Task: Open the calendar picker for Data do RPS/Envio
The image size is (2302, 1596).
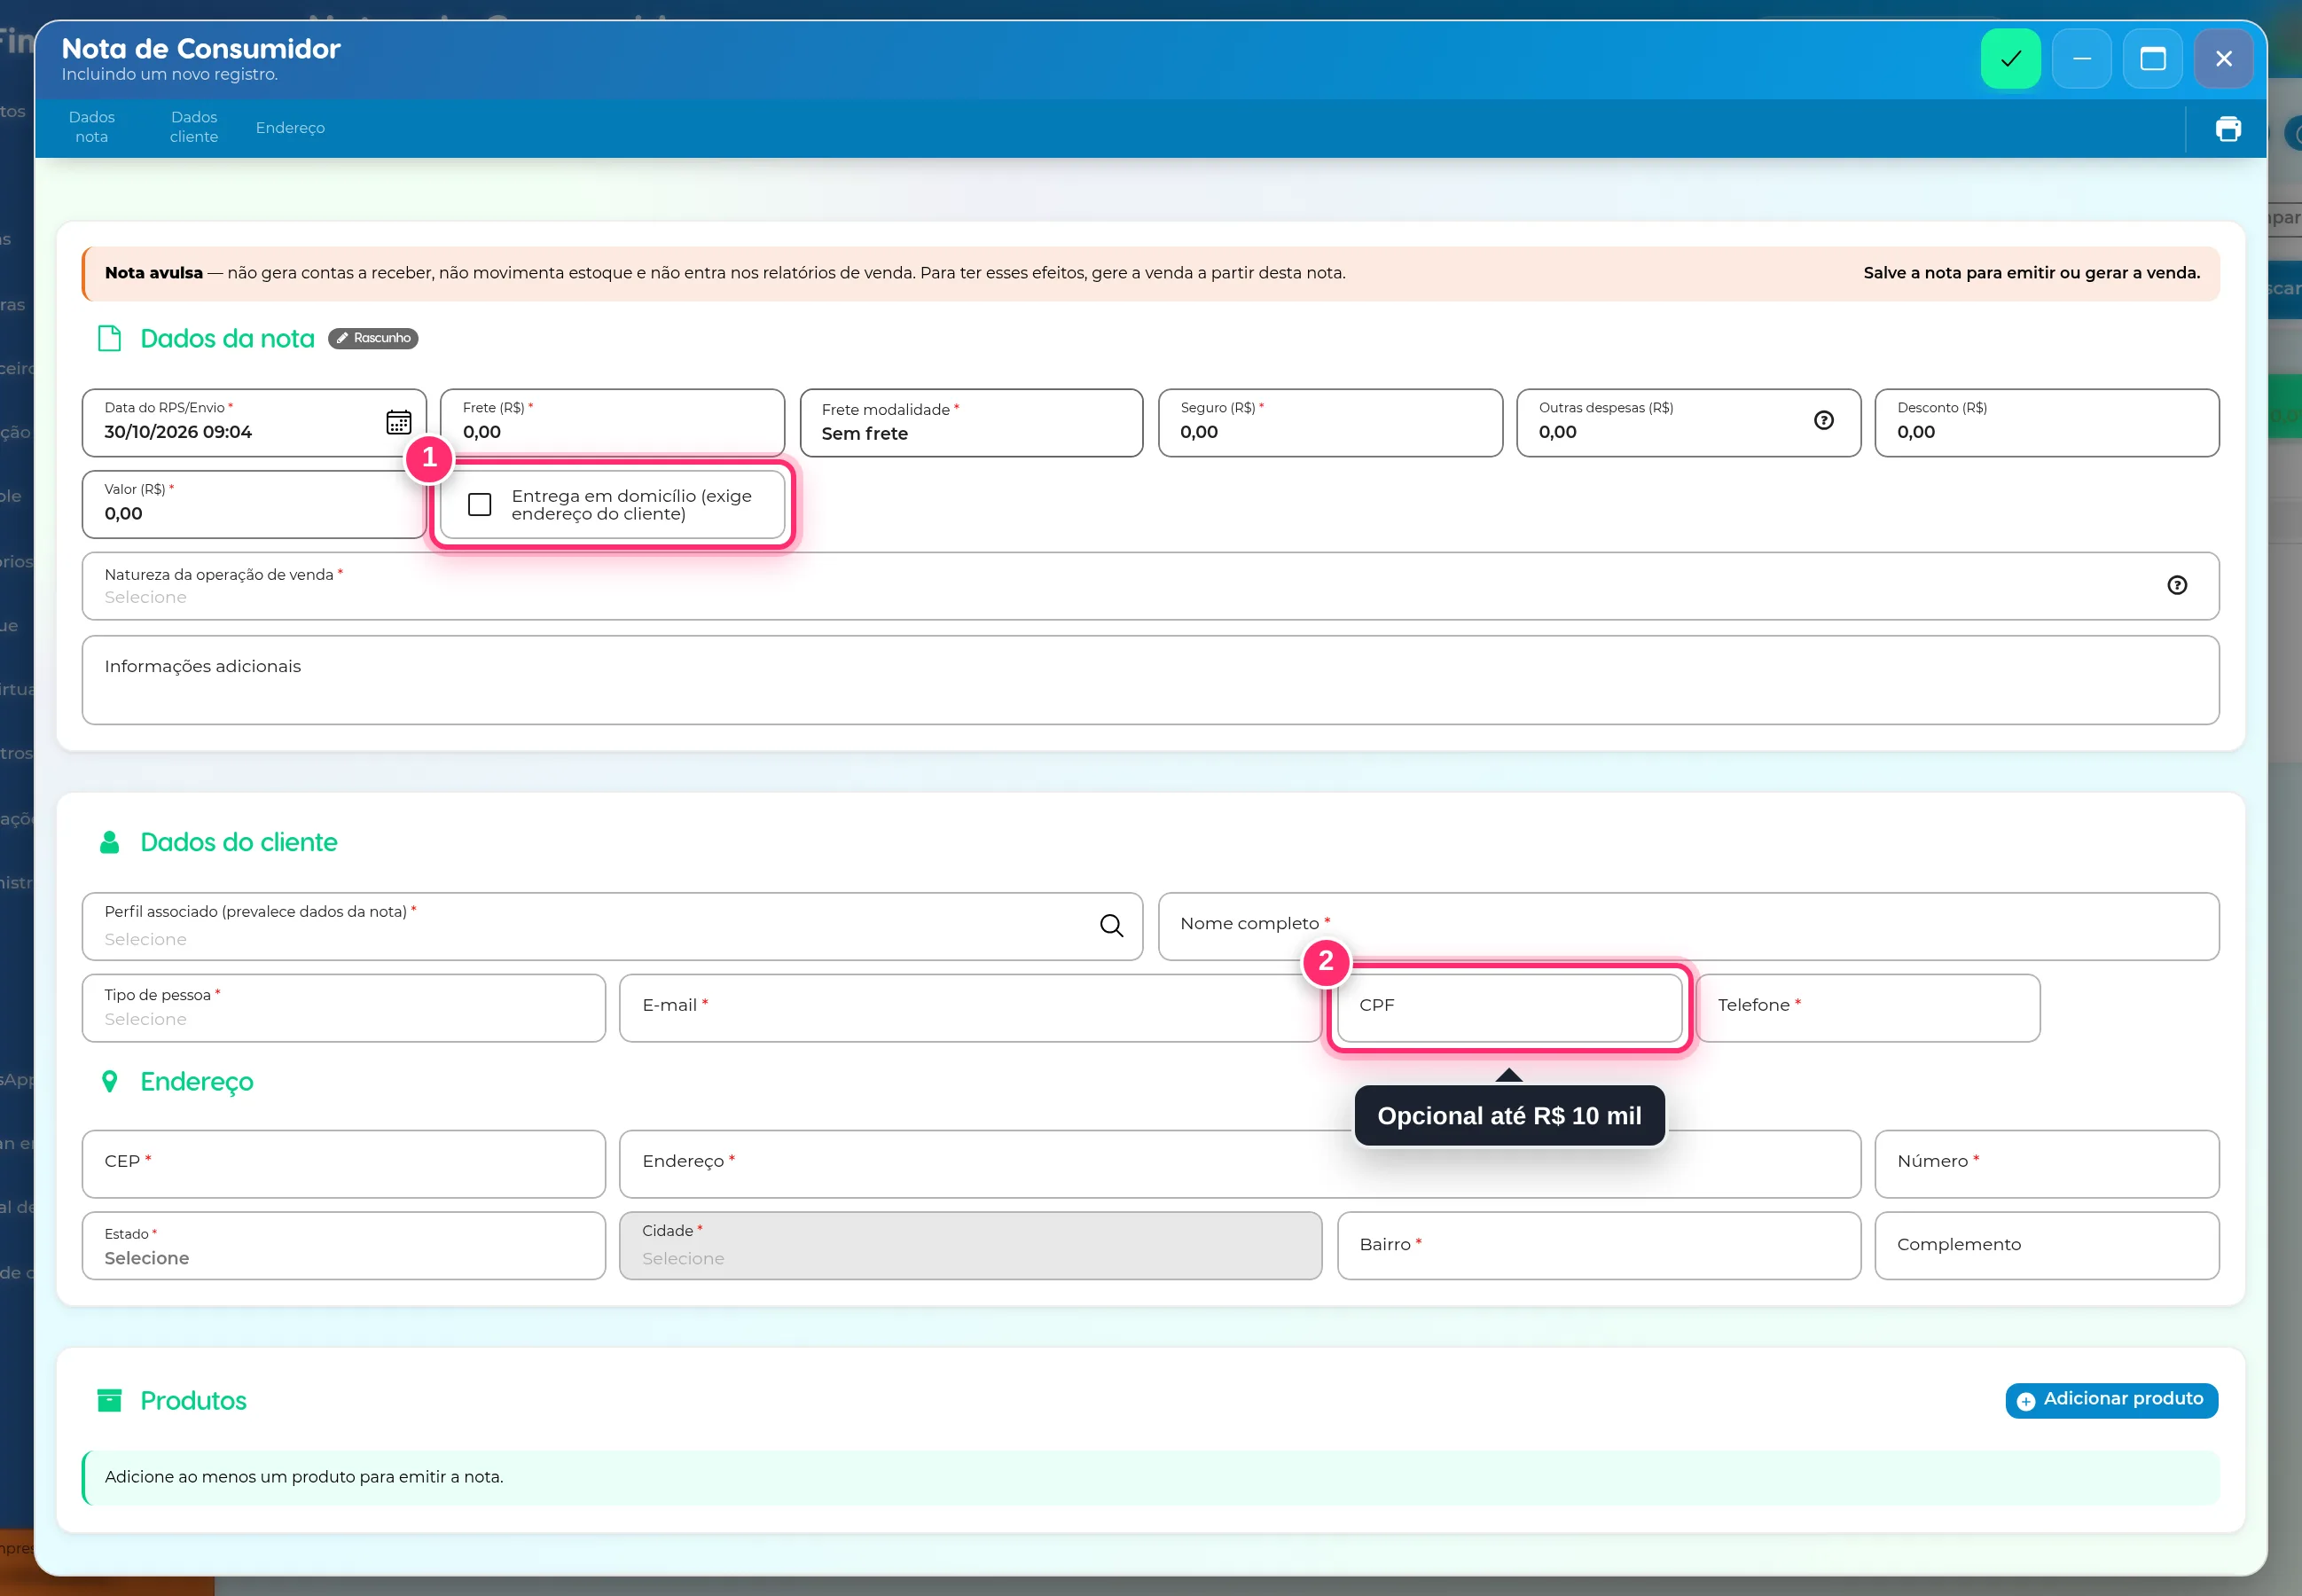Action: [398, 422]
